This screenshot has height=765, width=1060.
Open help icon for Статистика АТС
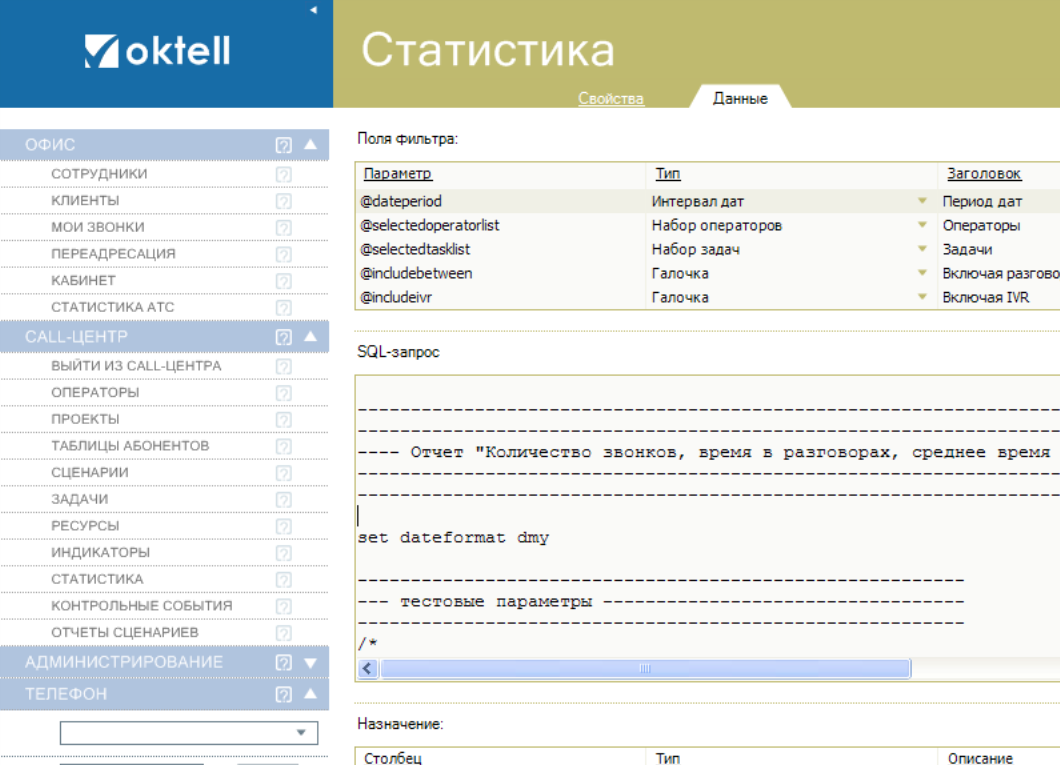point(283,308)
